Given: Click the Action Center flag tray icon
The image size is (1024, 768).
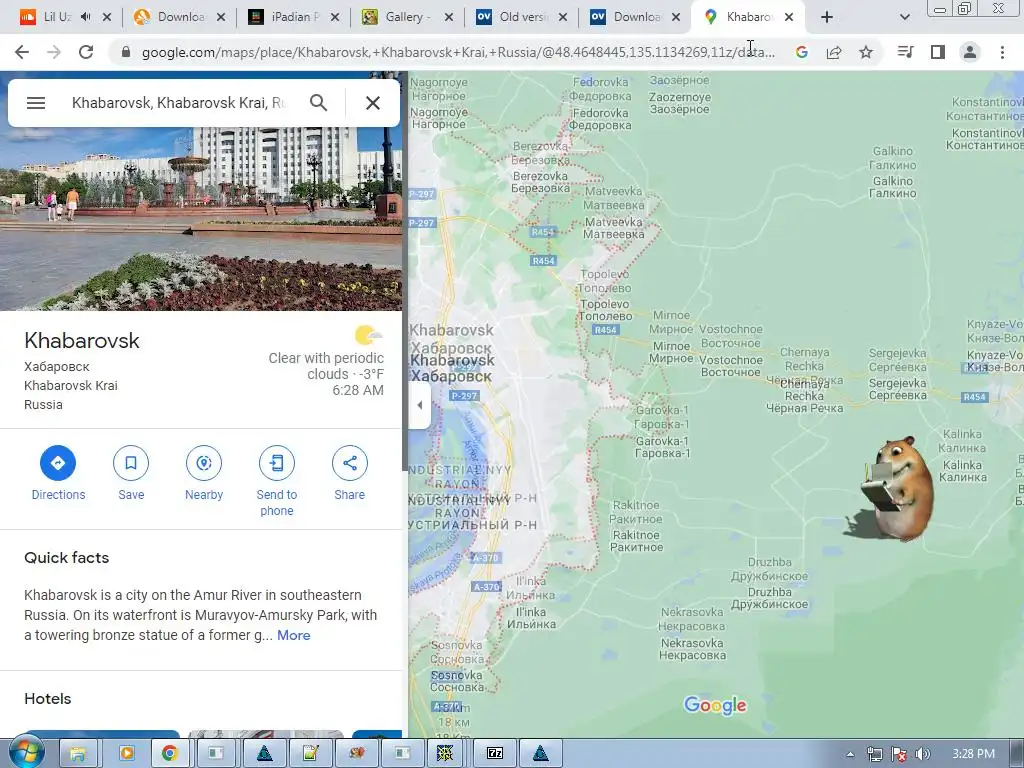Looking at the screenshot, I should click(x=899, y=754).
